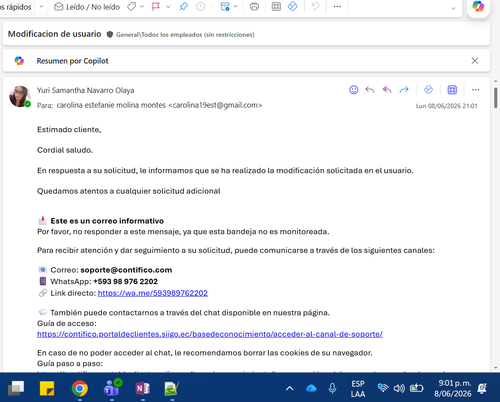Pin this email with the pin icon

click(183, 7)
